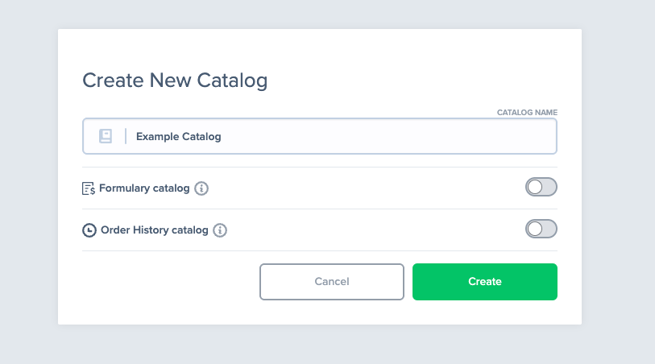Screen dimensions: 655x364
Task: Click the Order History clock icon
Action: (89, 230)
